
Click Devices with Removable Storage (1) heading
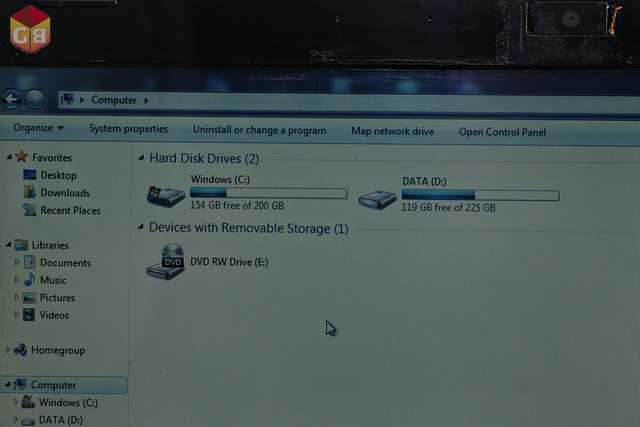249,228
